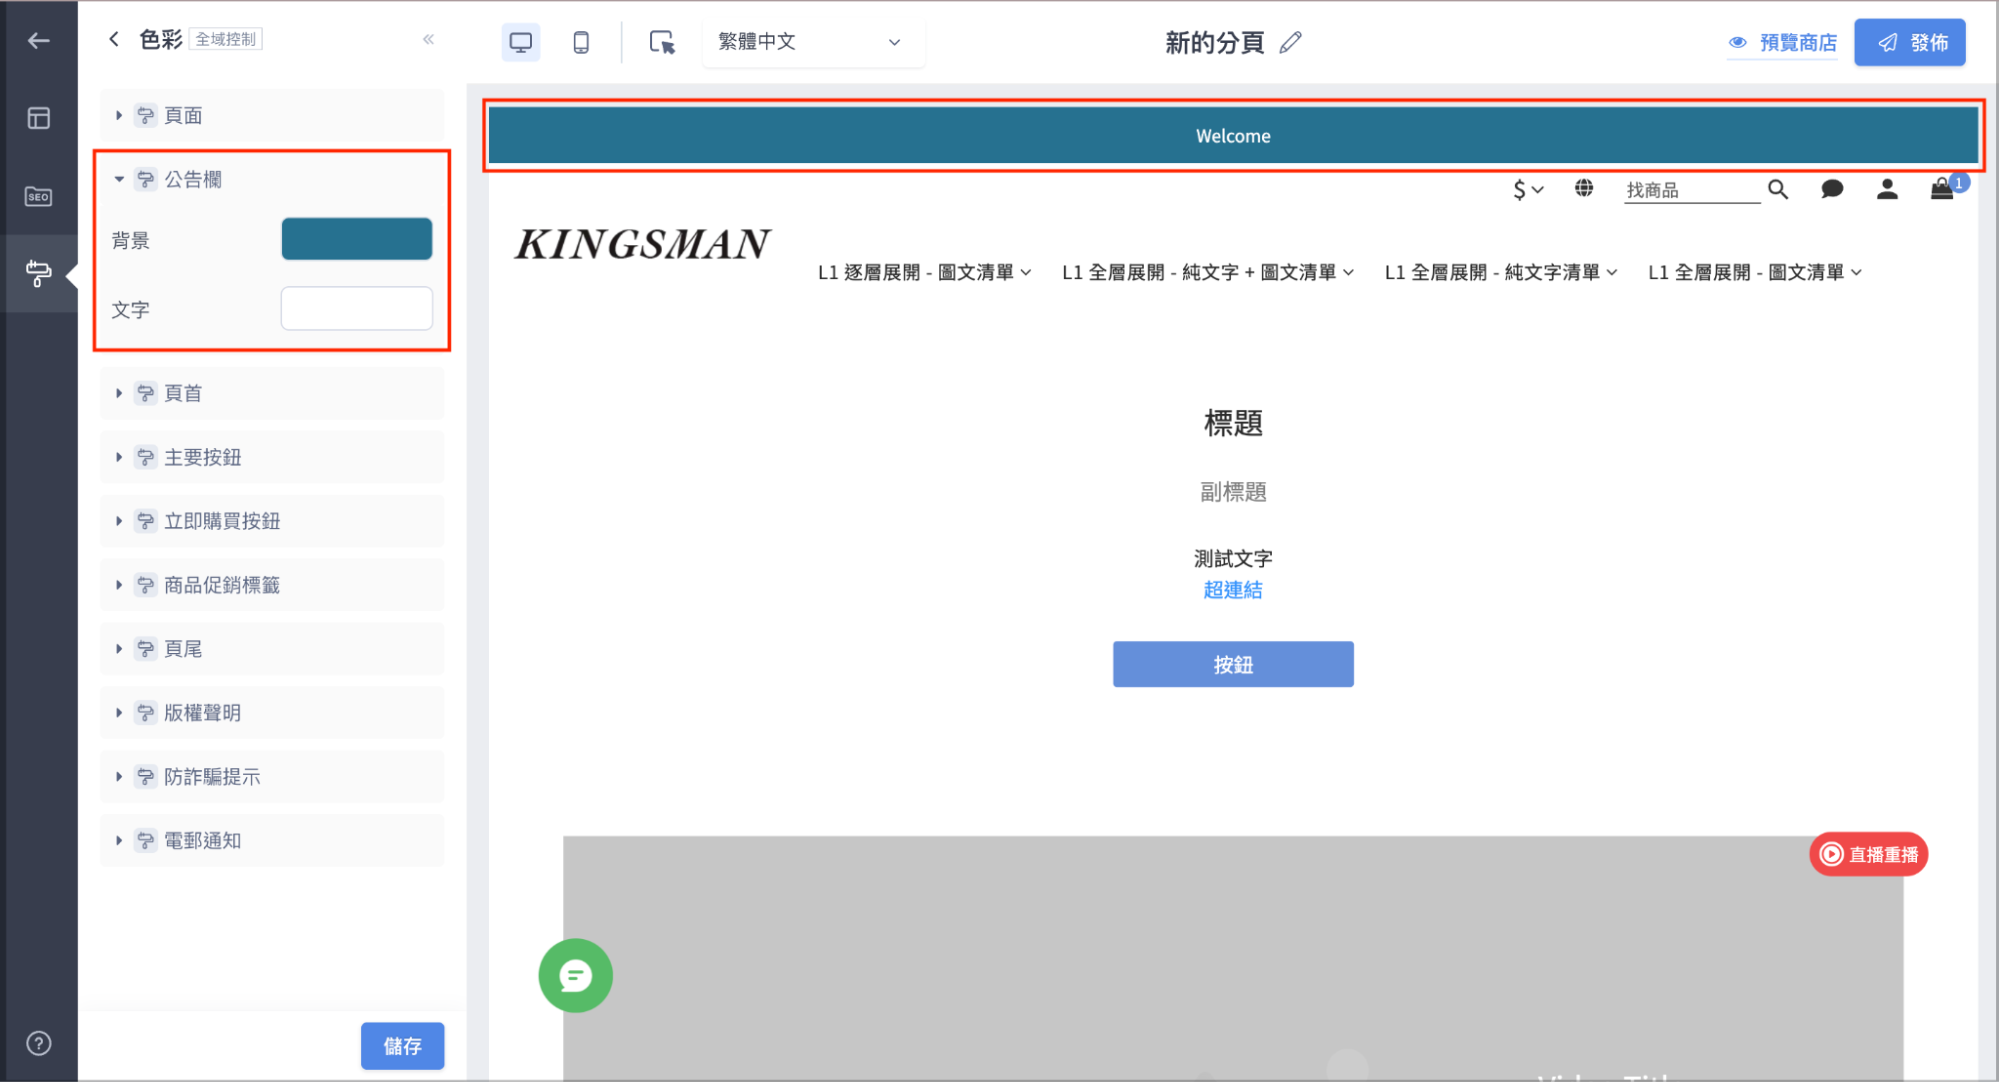Viewport: 1999px width, 1083px height.
Task: Switch to mobile preview mode
Action: (581, 42)
